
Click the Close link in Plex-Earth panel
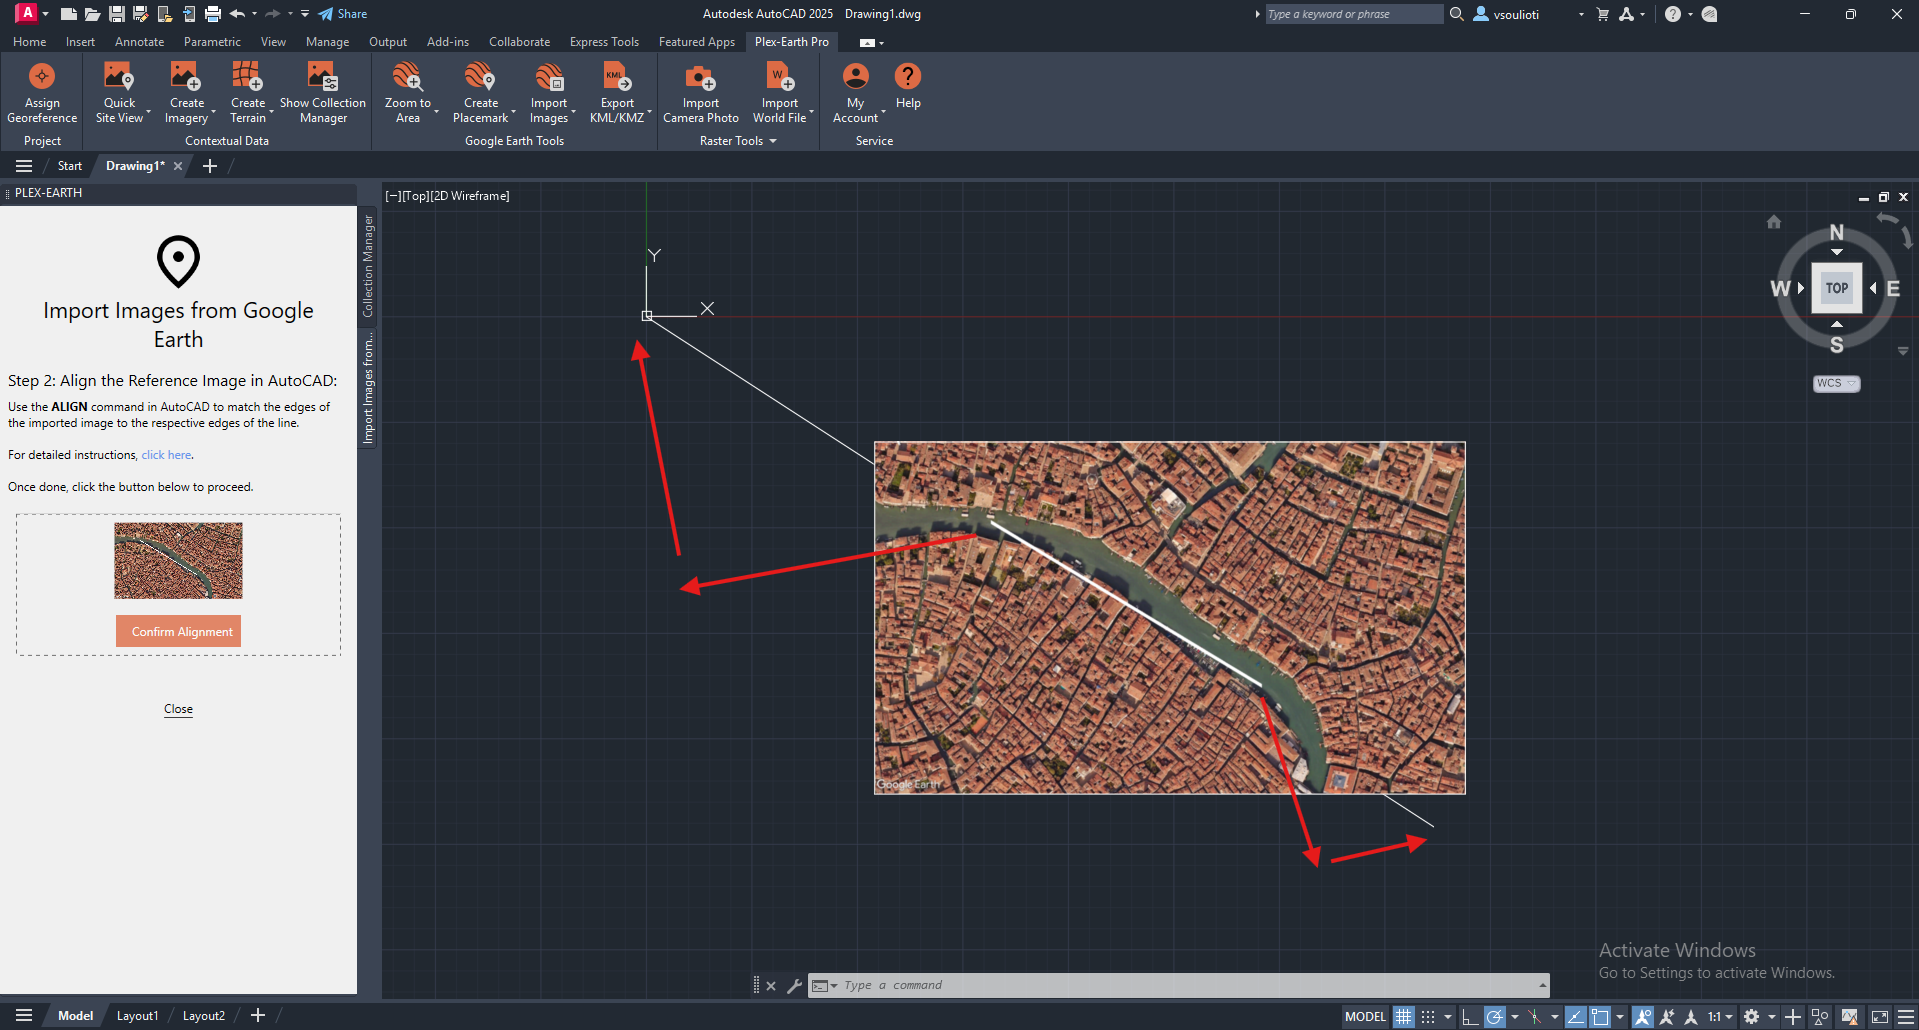178,709
